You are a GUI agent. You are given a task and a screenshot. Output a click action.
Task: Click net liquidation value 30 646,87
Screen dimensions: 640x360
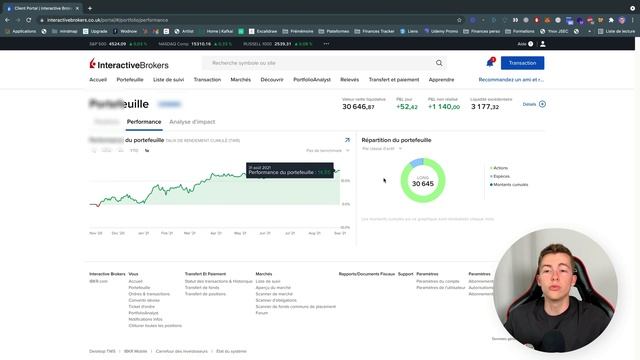[x=358, y=107]
